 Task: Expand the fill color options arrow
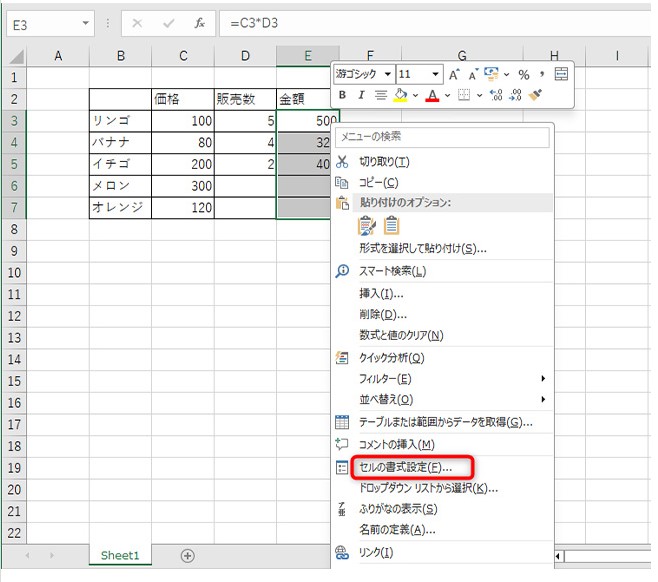click(414, 96)
